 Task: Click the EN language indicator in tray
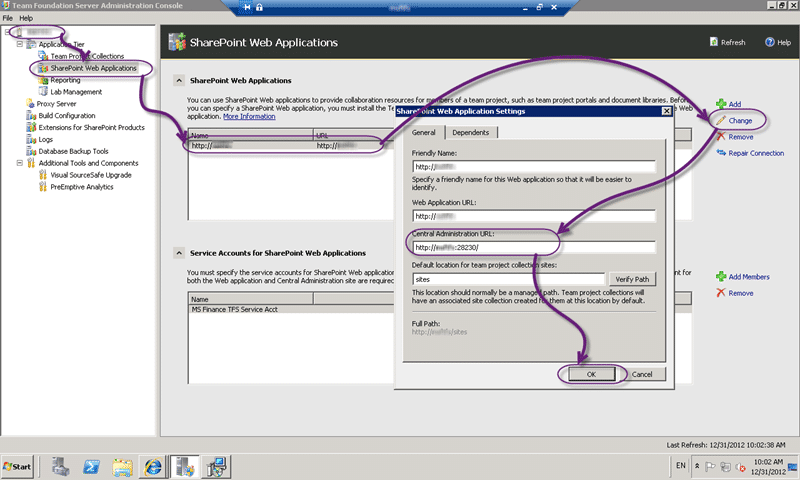(681, 466)
